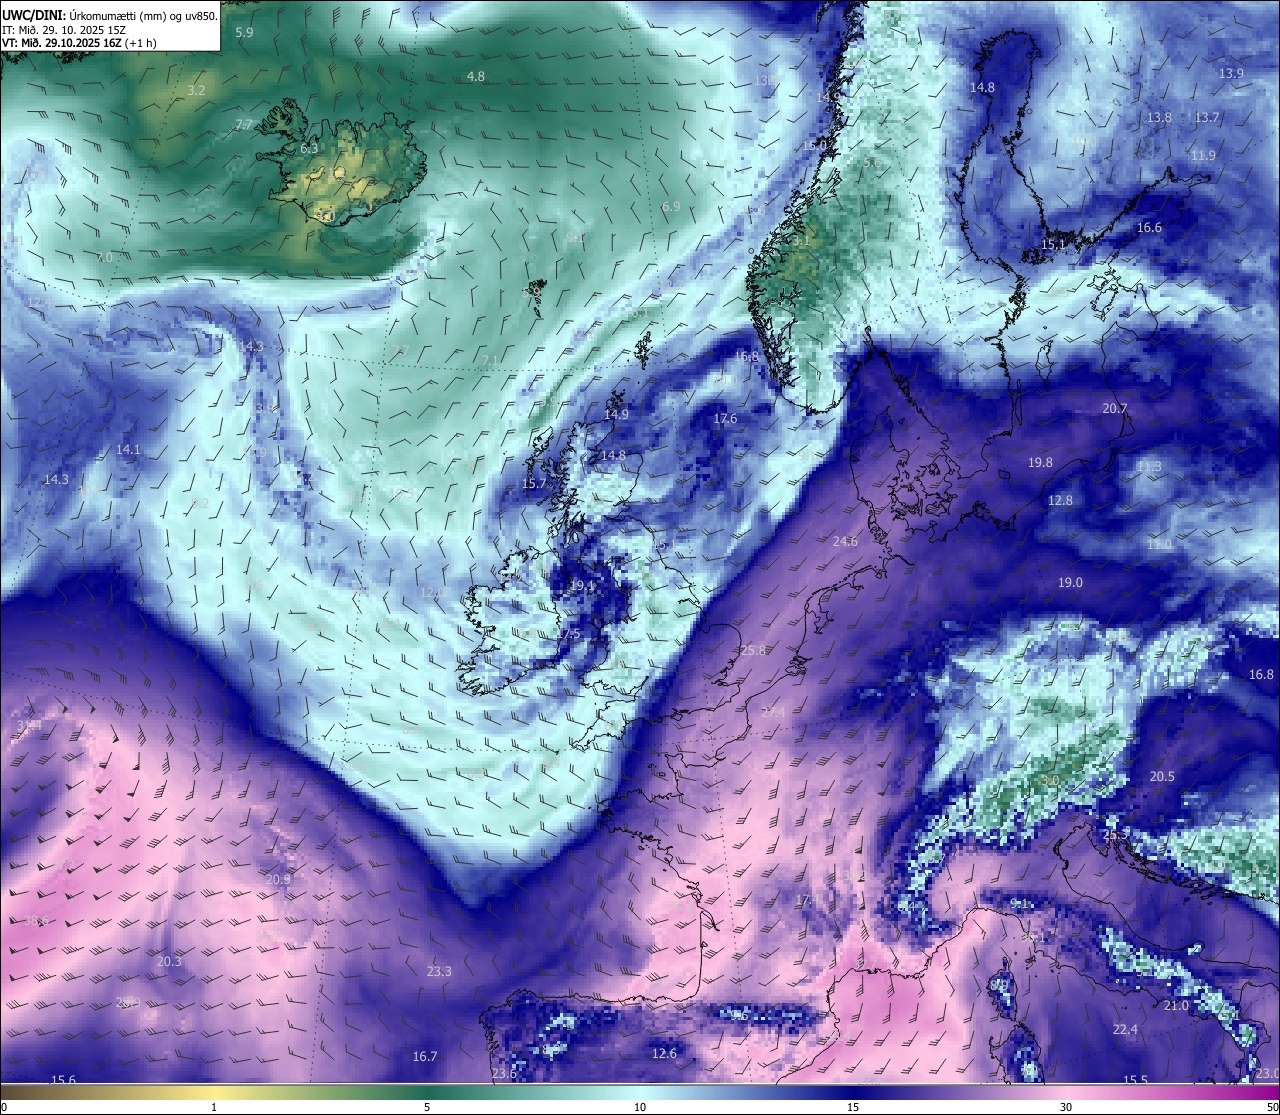Image resolution: width=1280 pixels, height=1115 pixels.
Task: Click the value 23.0 in bottom right corner
Action: pos(1268,1074)
